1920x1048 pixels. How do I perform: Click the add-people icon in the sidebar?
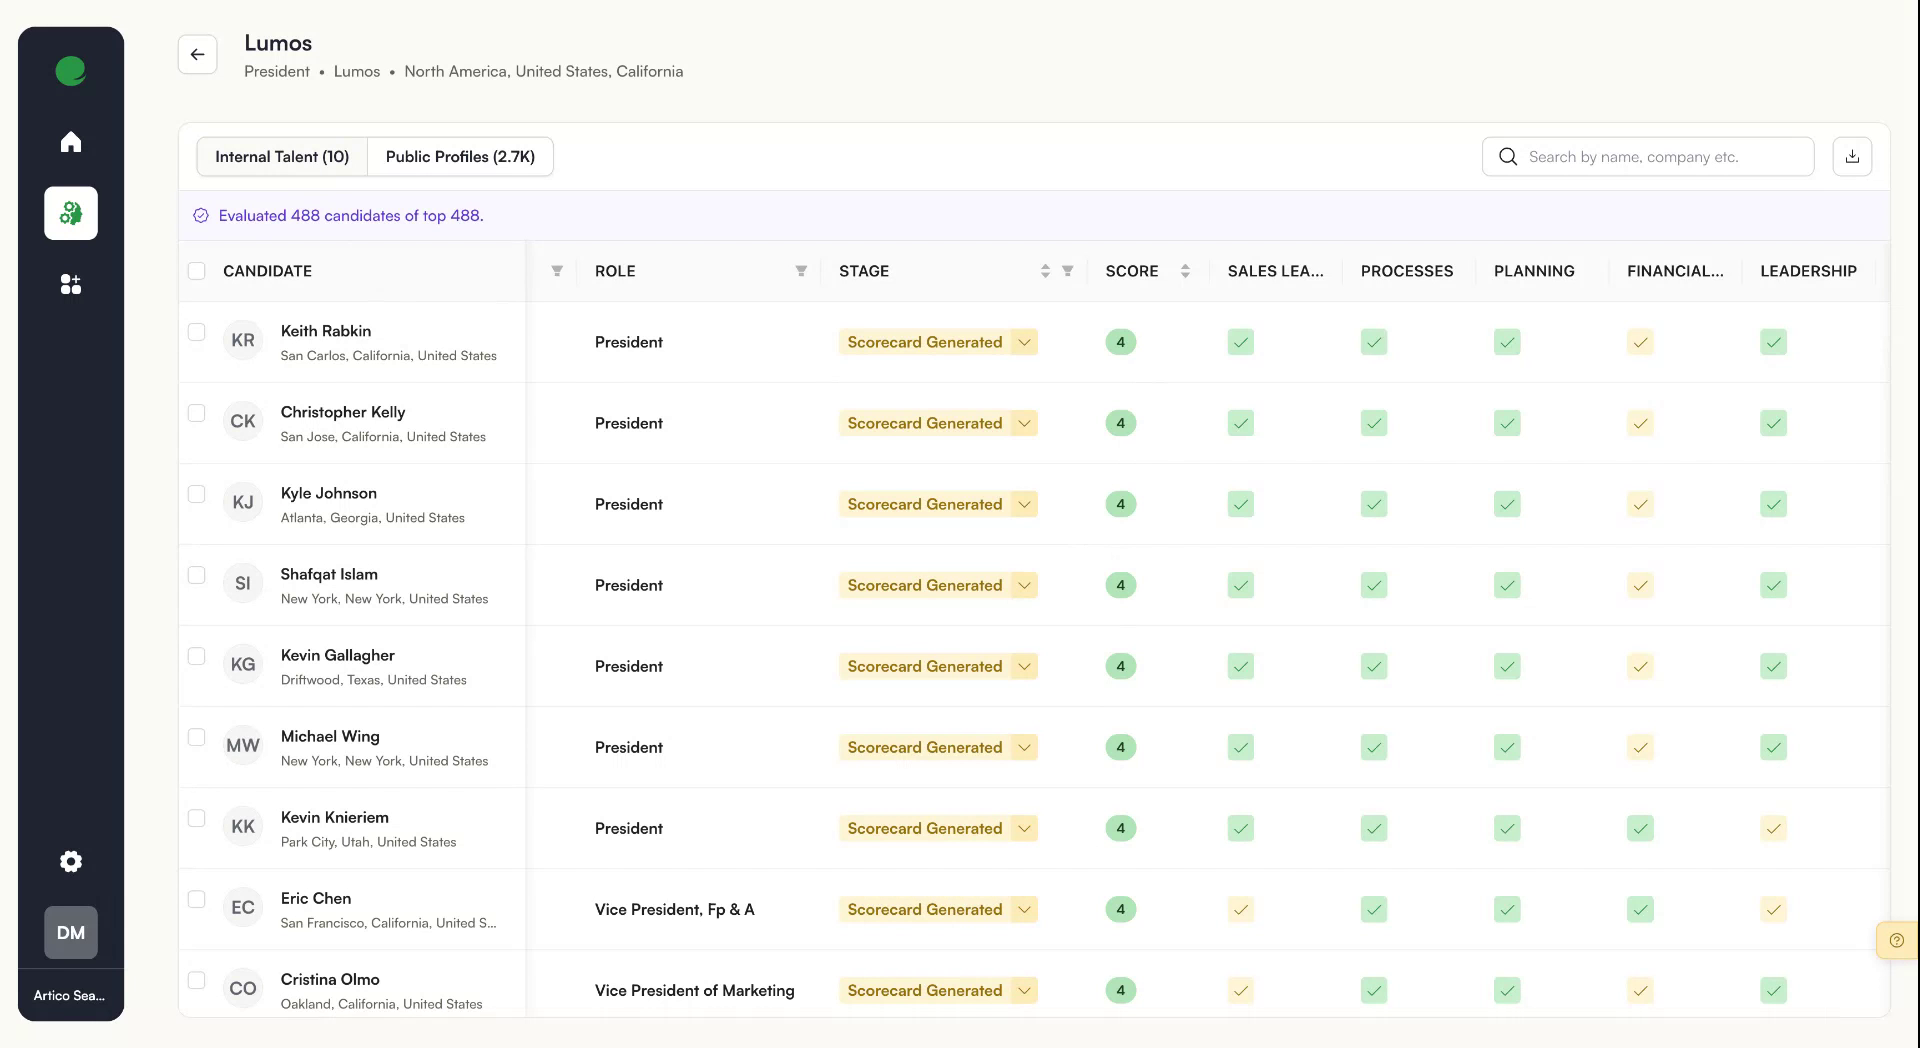(70, 284)
